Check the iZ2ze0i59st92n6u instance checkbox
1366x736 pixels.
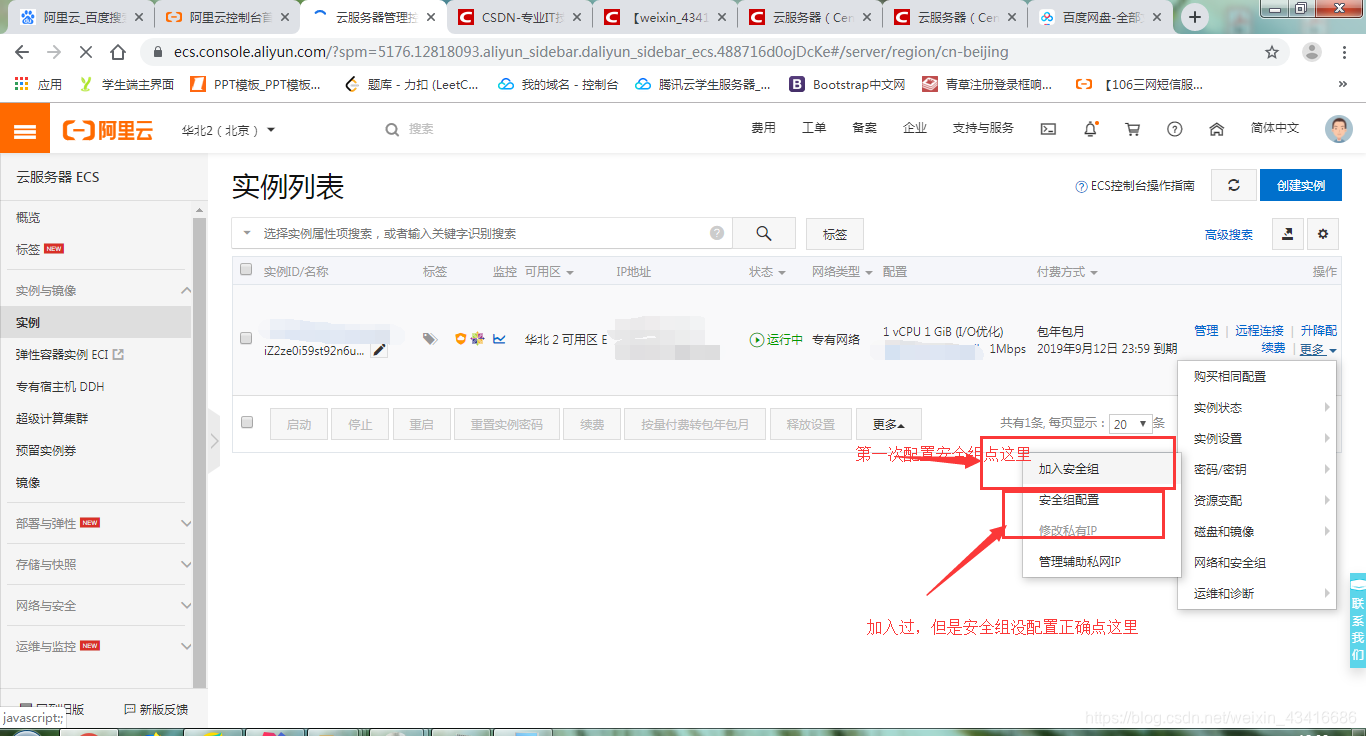pyautogui.click(x=246, y=338)
